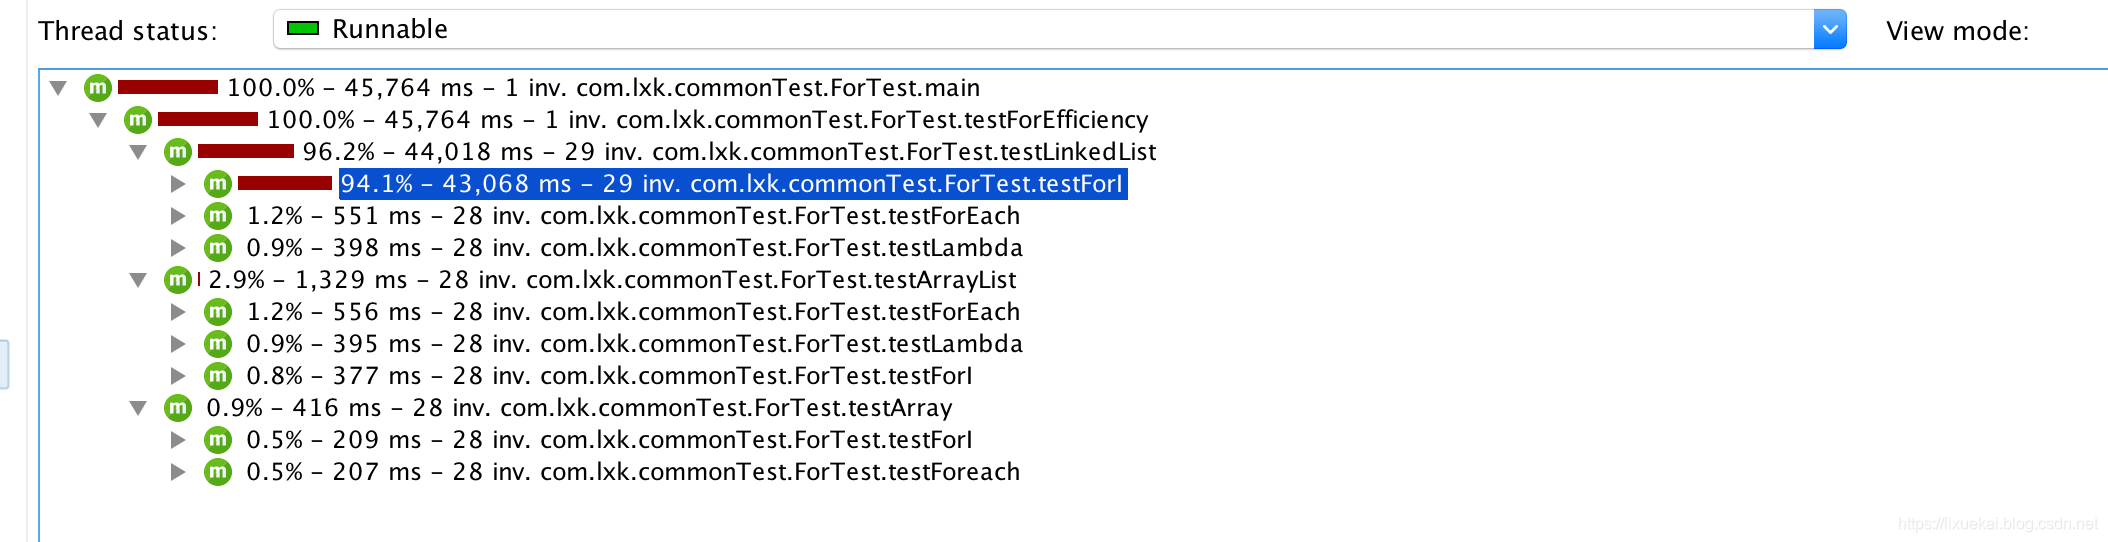The image size is (2108, 542).
Task: Collapse the testArray node
Action: tap(138, 408)
